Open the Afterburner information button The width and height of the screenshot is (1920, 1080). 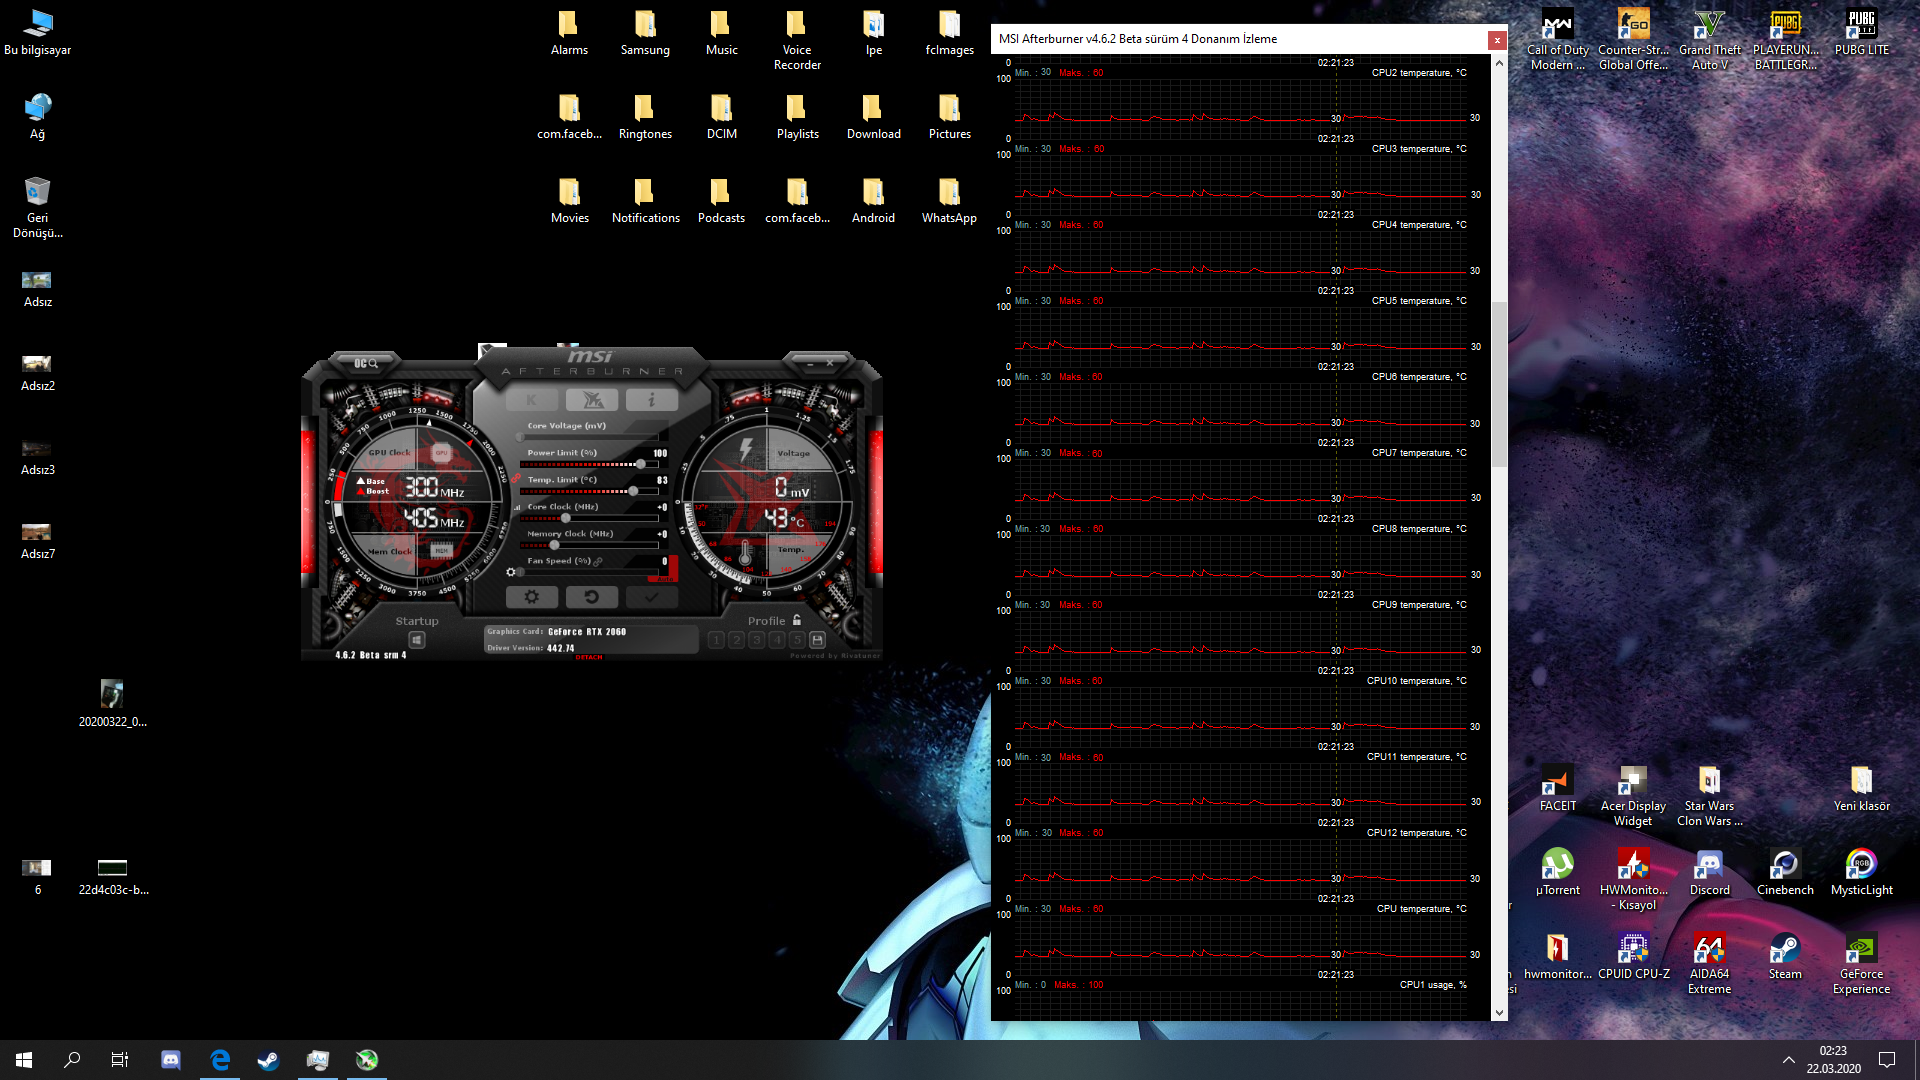(x=652, y=400)
